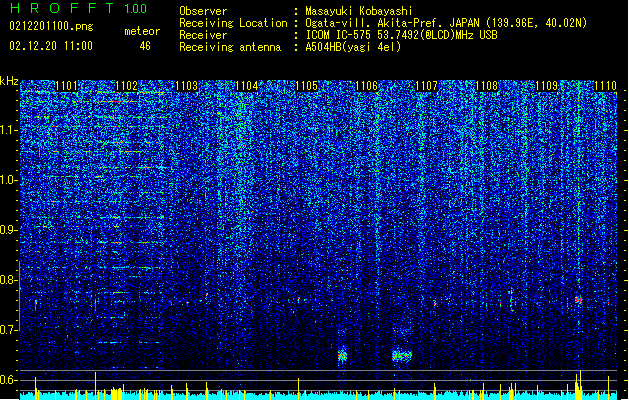Click the A504HB(yagi 4el) antenna text
Viewport: 629px width, 400px height.
pos(353,47)
